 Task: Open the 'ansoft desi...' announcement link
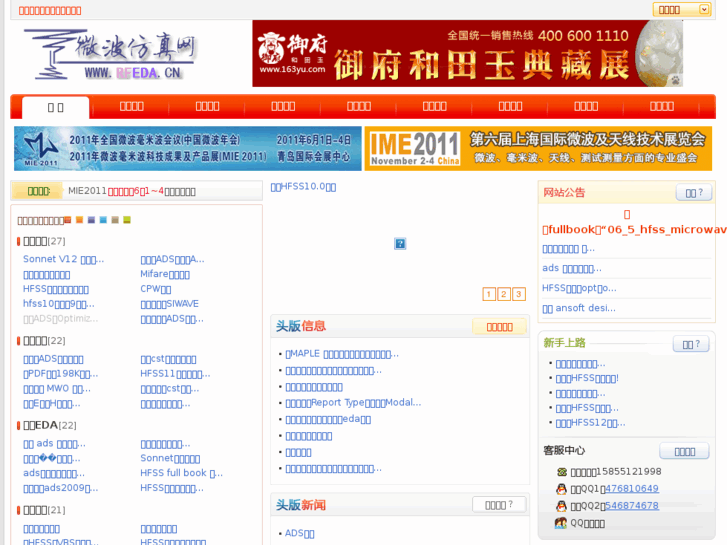pos(579,308)
